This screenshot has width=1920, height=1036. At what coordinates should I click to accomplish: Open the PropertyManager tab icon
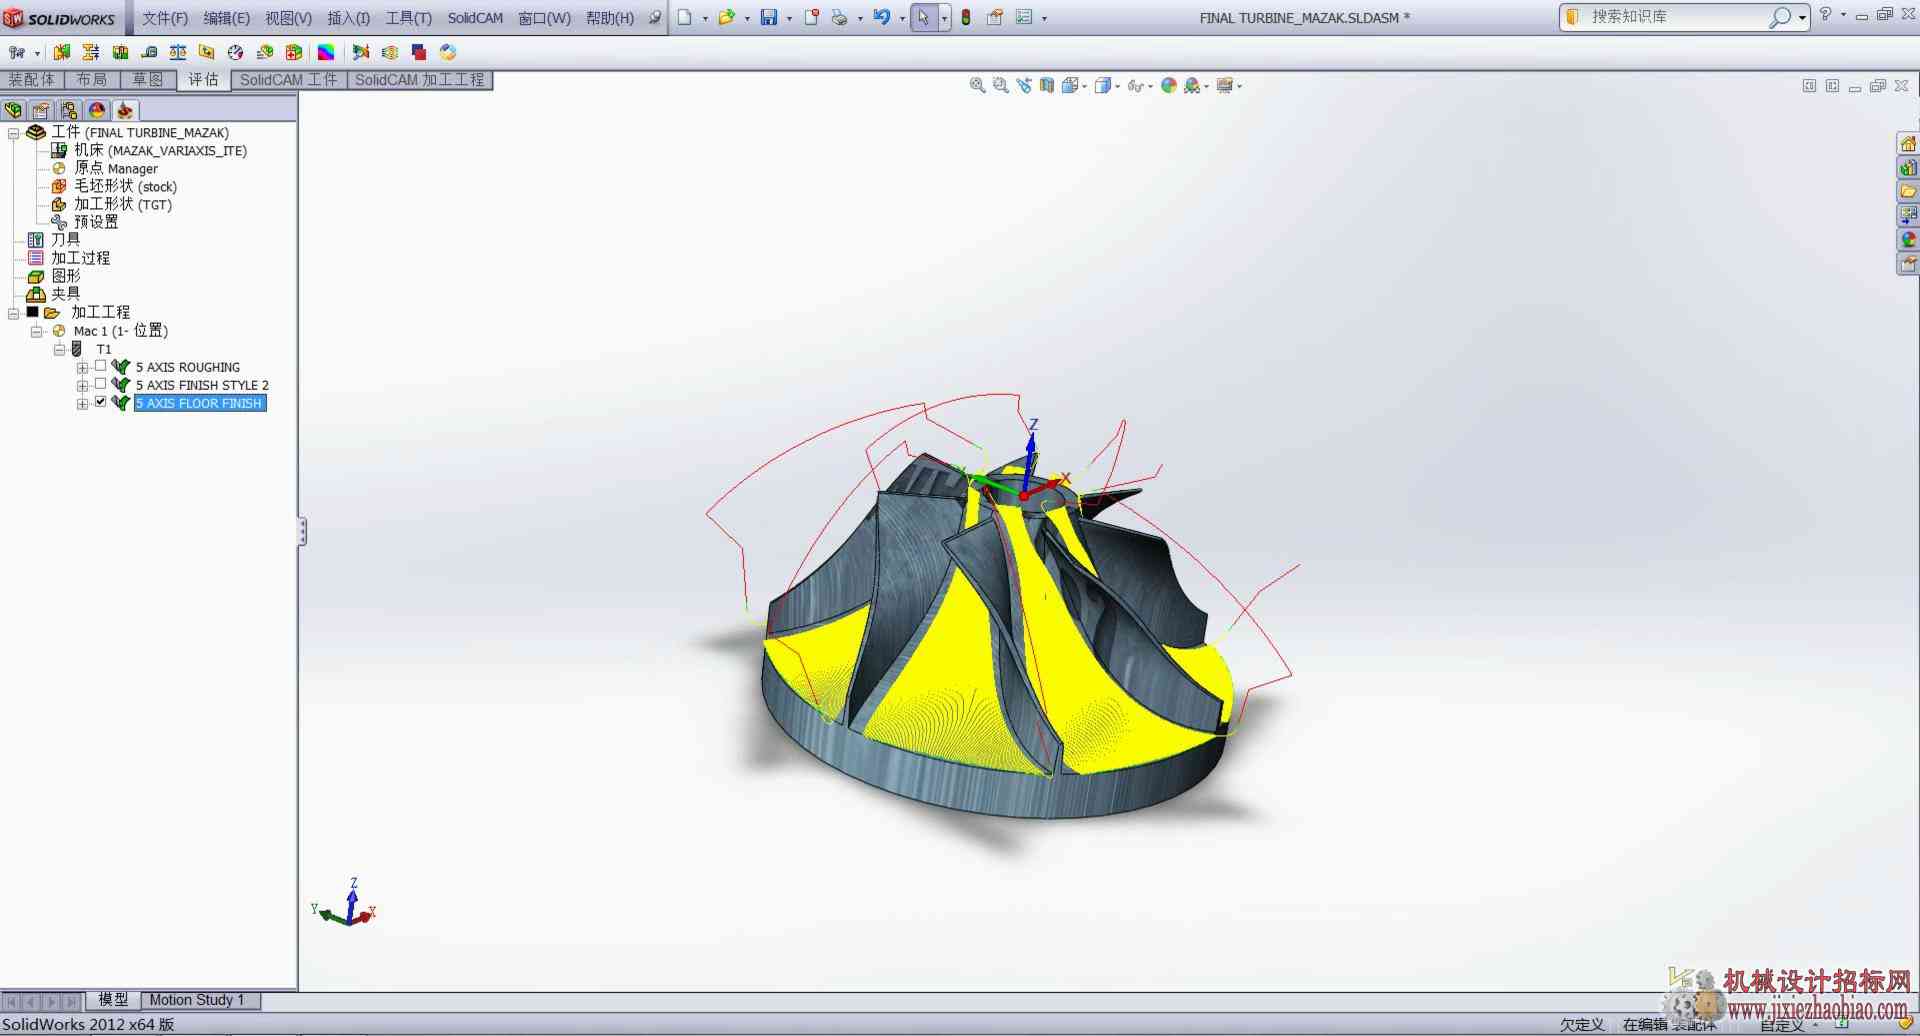pyautogui.click(x=41, y=110)
